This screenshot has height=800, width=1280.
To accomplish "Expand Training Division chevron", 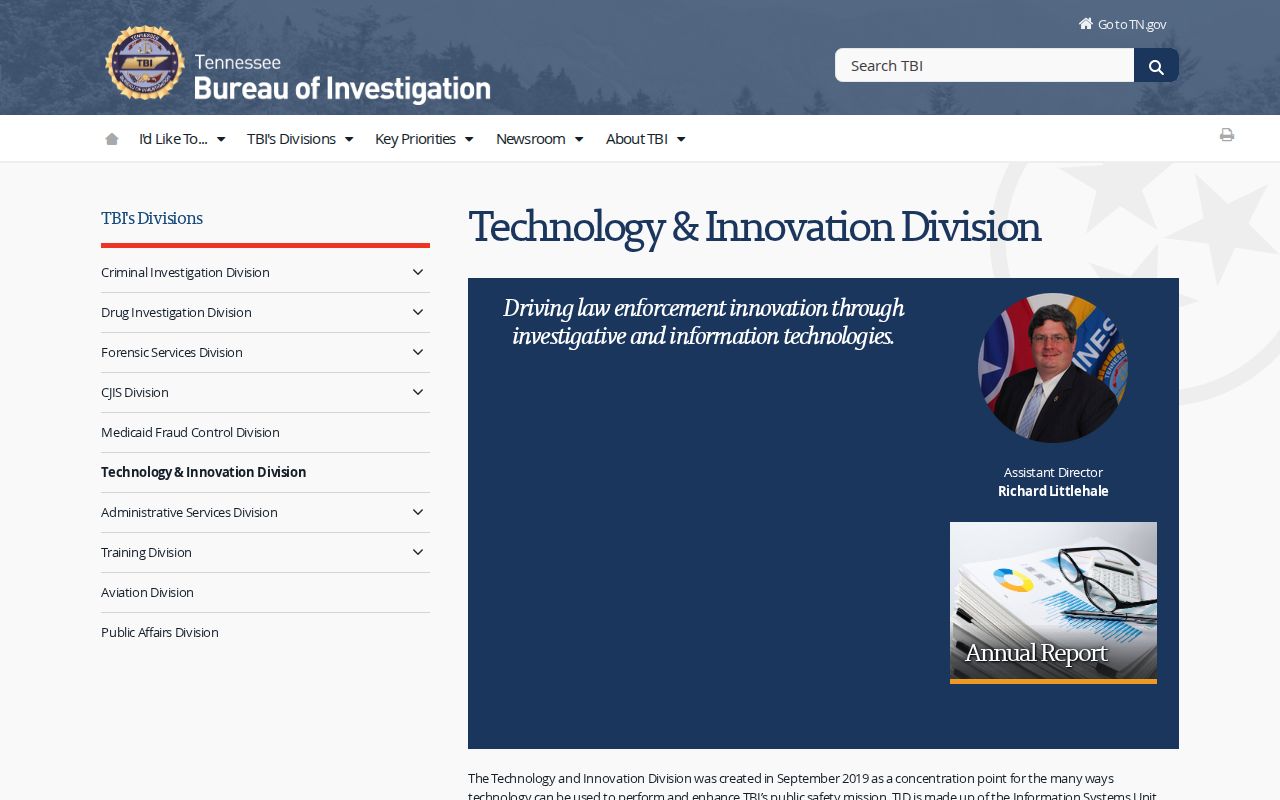I will coord(418,552).
